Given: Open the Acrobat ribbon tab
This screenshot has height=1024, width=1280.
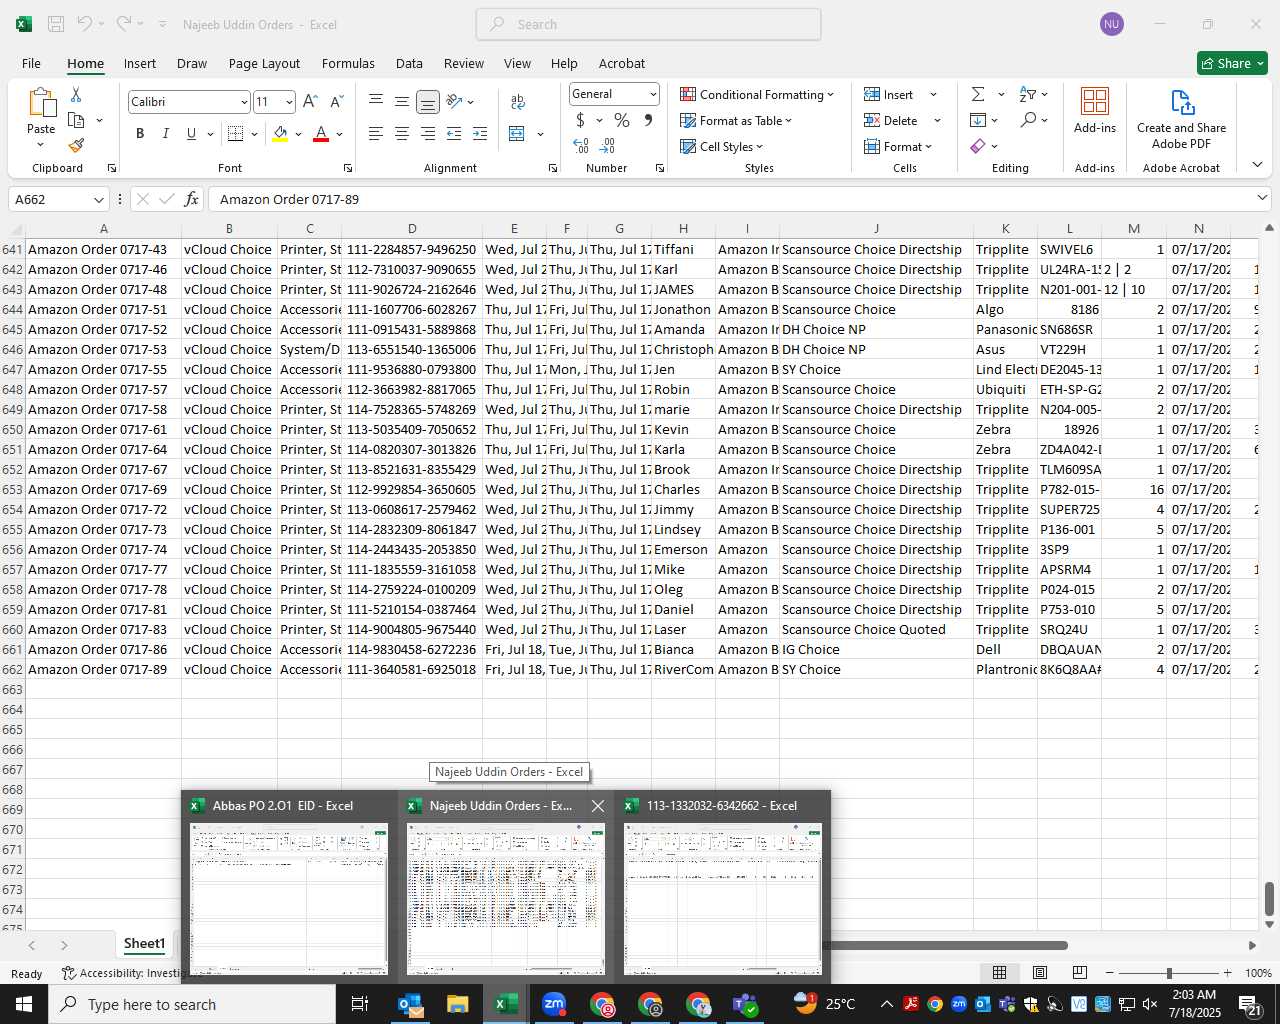Looking at the screenshot, I should (622, 63).
